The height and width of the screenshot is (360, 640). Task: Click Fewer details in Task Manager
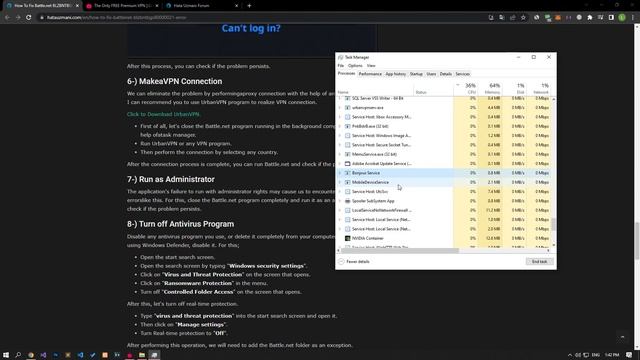pyautogui.click(x=354, y=262)
